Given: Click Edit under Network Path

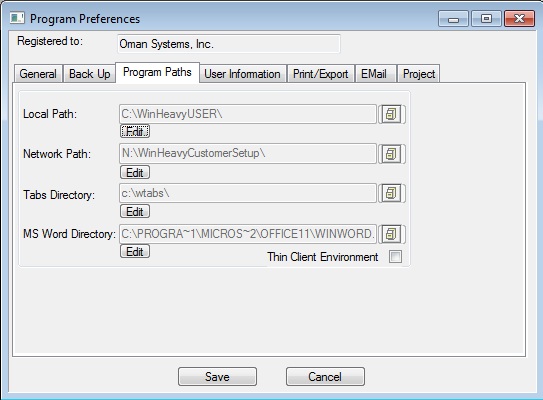Looking at the screenshot, I should (135, 172).
